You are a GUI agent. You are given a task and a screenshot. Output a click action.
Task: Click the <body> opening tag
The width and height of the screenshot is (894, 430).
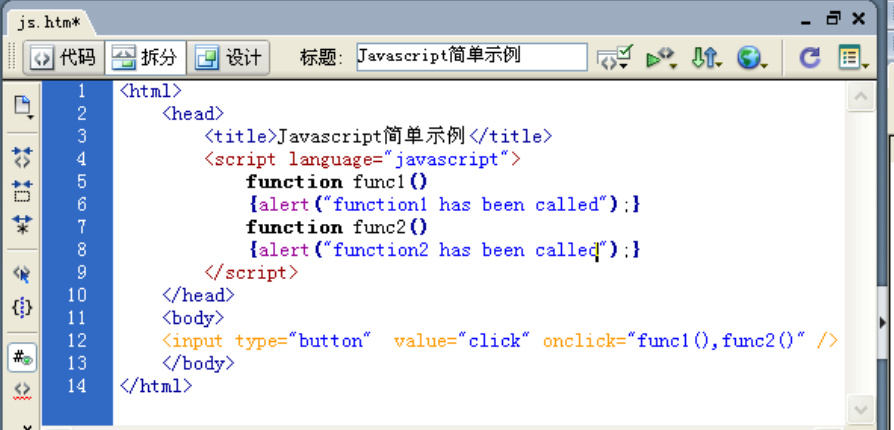click(x=193, y=318)
